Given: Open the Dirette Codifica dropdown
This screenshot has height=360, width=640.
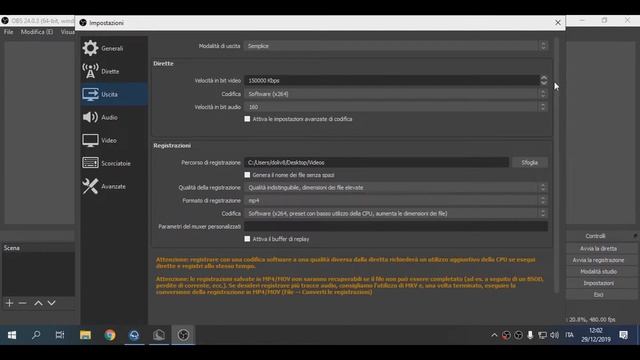Looking at the screenshot, I should pyautogui.click(x=396, y=94).
